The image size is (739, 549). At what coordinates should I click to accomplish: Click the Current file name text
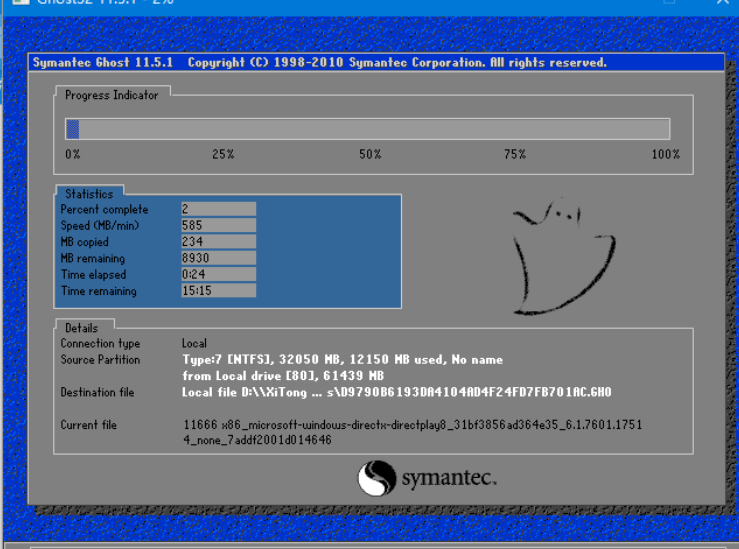(411, 432)
